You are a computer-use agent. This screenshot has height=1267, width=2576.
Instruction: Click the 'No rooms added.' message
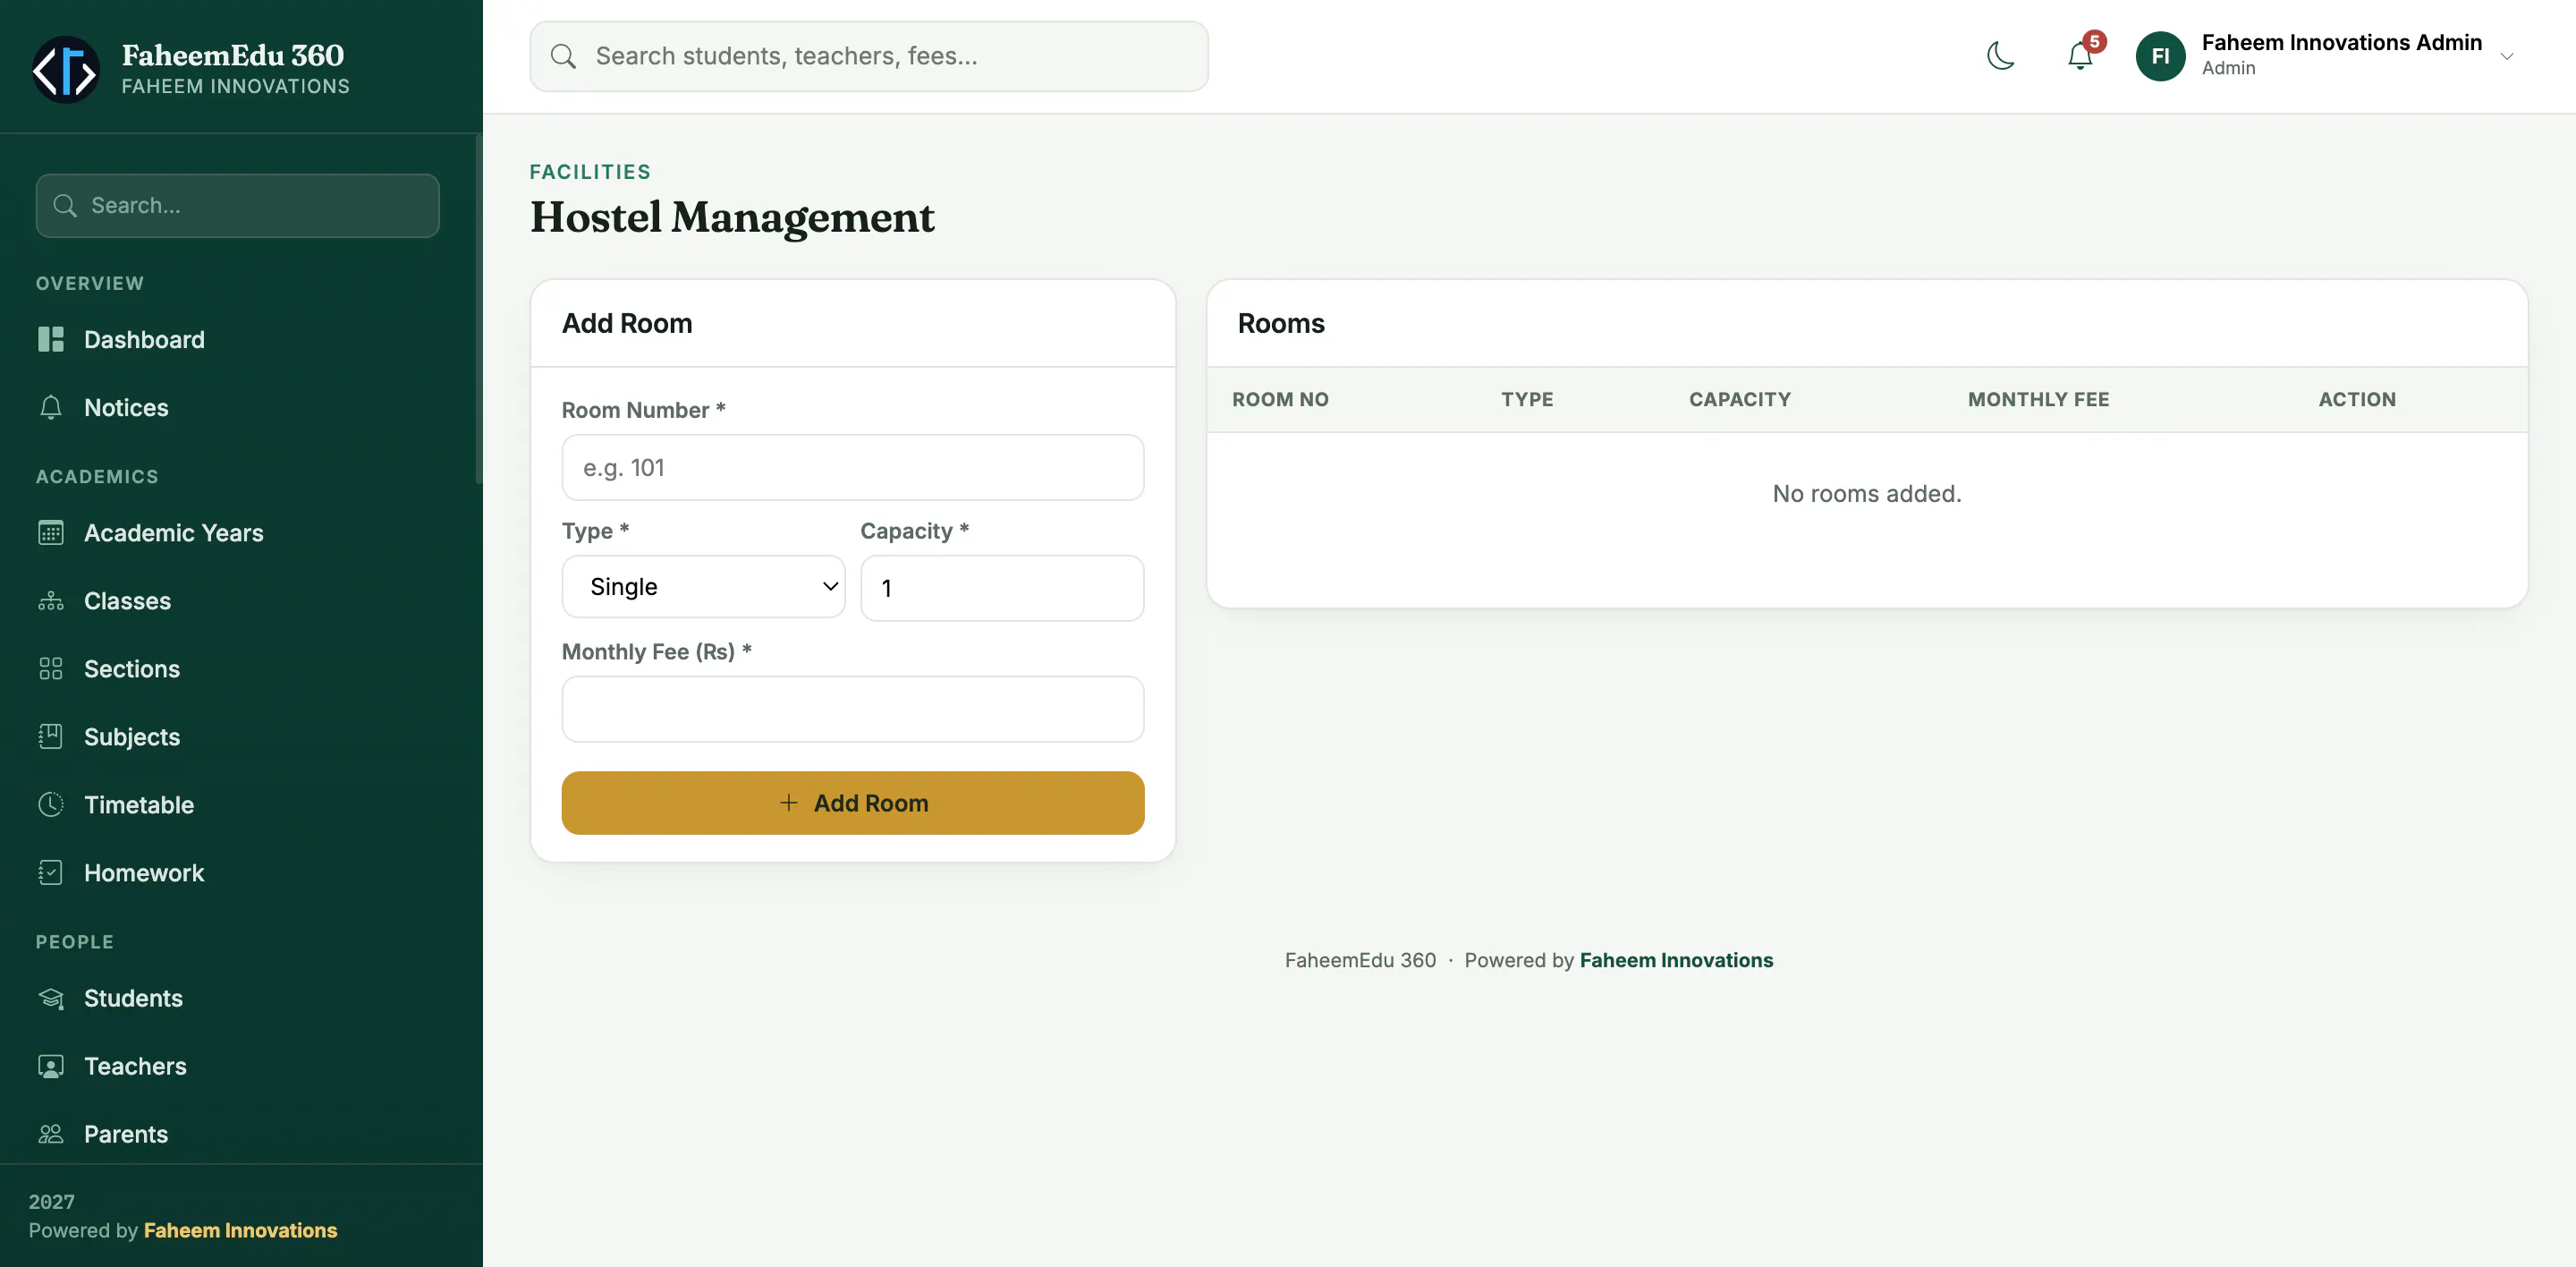[1867, 494]
